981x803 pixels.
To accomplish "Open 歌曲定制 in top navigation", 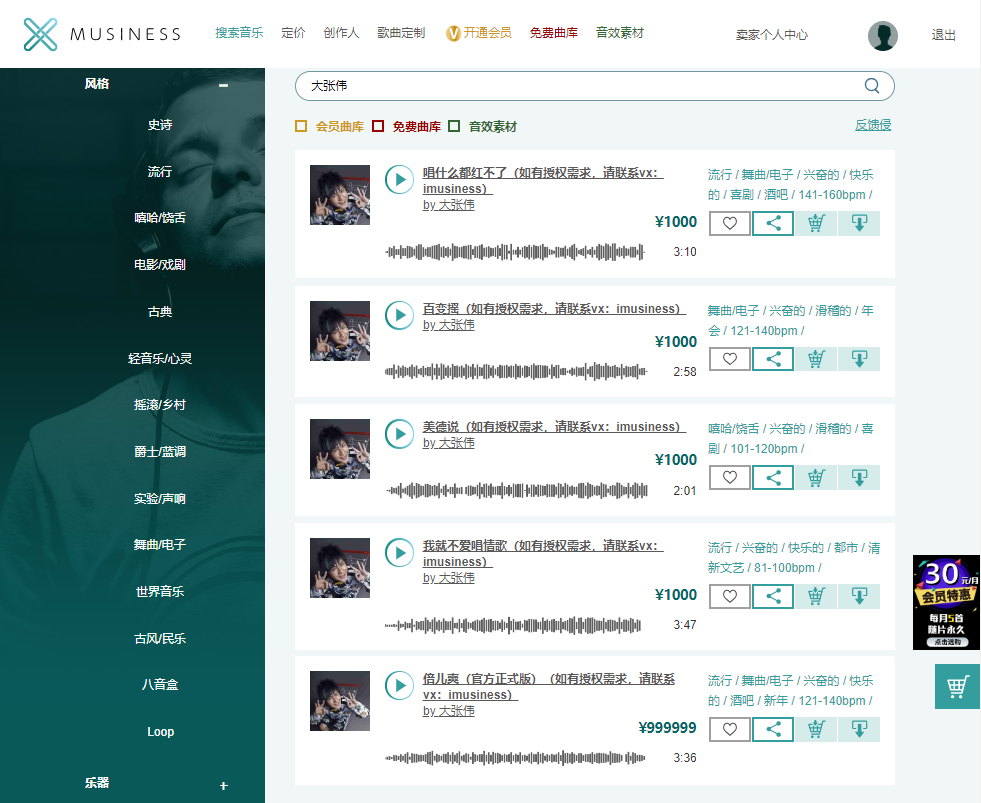I will (401, 33).
